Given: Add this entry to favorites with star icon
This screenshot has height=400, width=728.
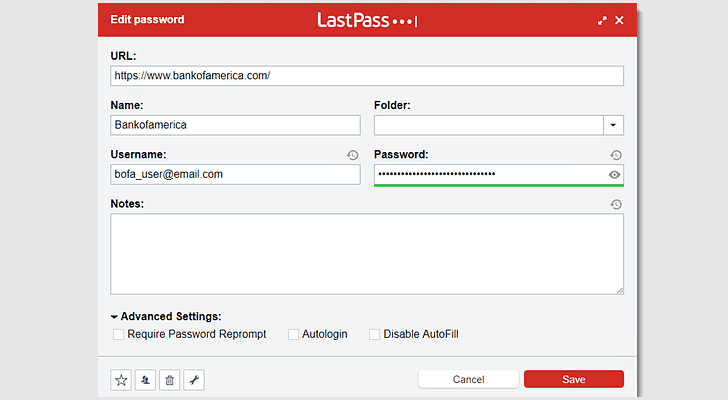Looking at the screenshot, I should (x=121, y=380).
